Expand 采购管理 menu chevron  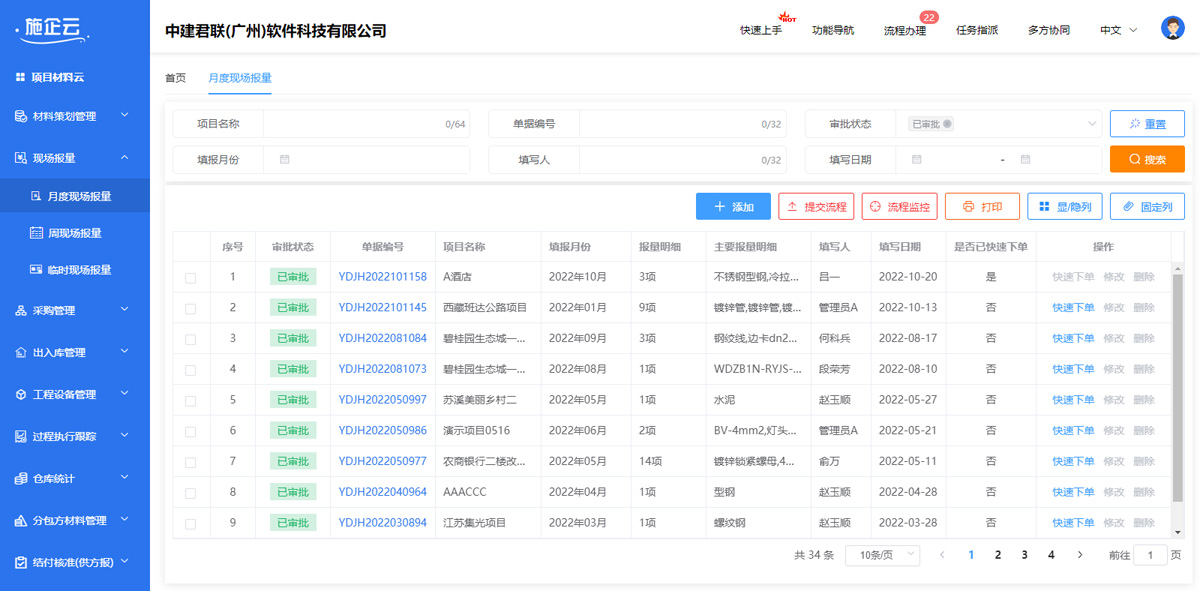pyautogui.click(x=125, y=311)
